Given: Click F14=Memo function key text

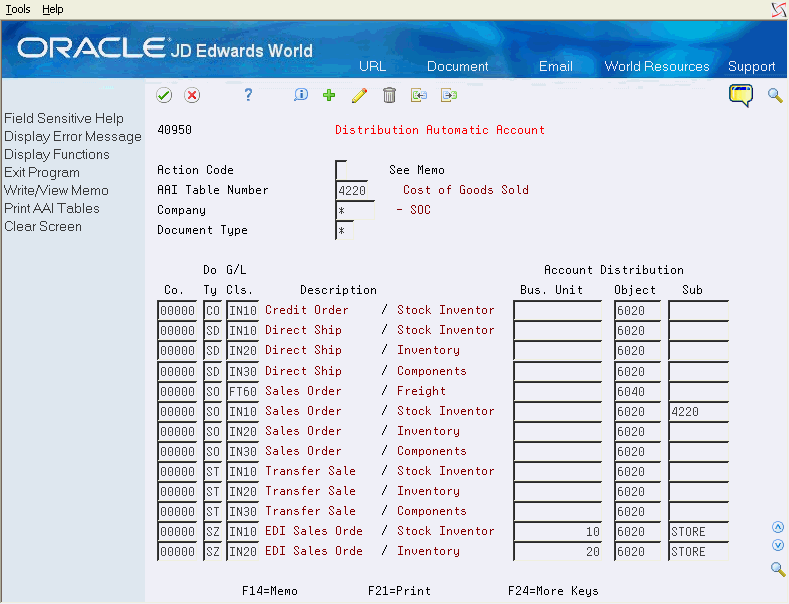Looking at the screenshot, I should coord(270,591).
